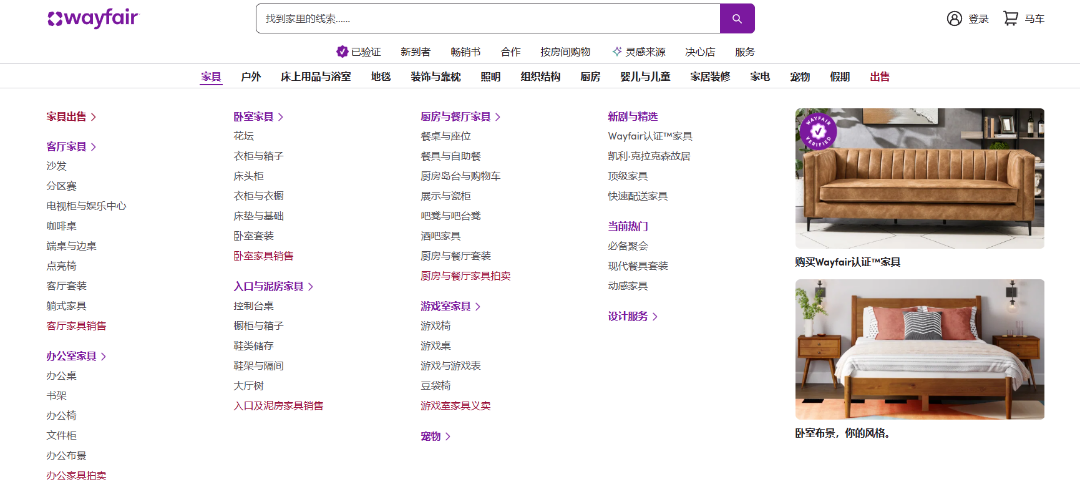Expand the 卧室家具 category heading
Image resolution: width=1080 pixels, height=493 pixels.
(258, 117)
